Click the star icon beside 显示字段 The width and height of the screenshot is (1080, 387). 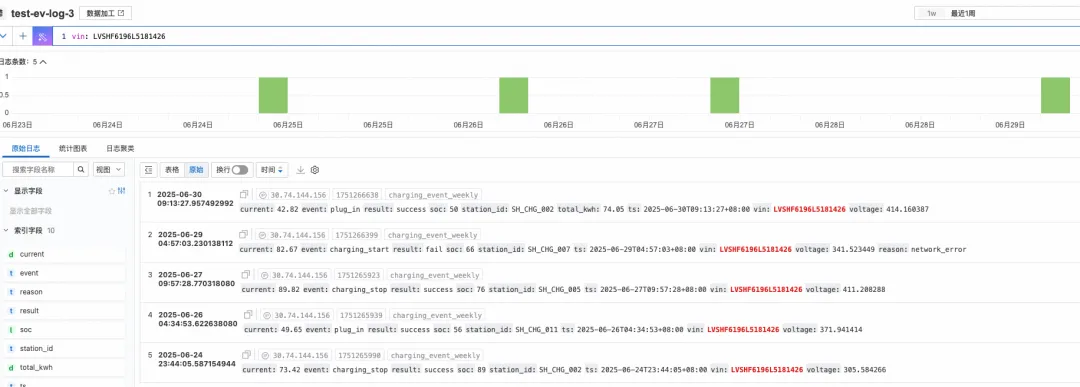coord(112,191)
